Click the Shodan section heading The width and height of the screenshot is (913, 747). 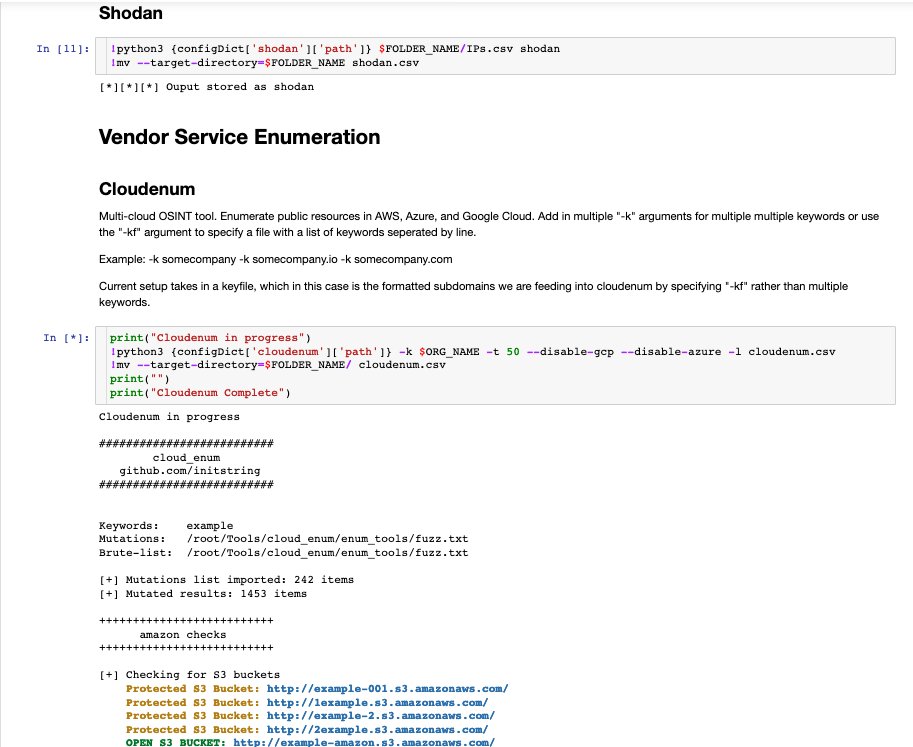point(130,13)
